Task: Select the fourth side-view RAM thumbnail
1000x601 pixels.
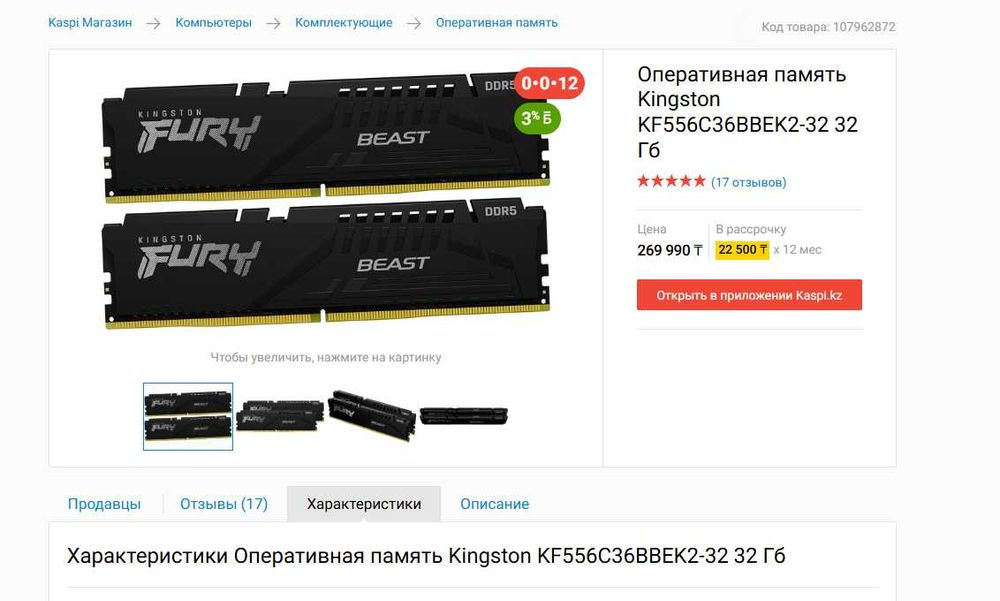Action: click(x=463, y=415)
